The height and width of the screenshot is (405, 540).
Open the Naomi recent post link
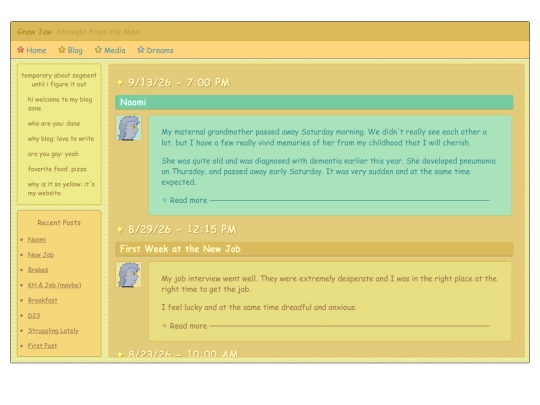(x=37, y=239)
